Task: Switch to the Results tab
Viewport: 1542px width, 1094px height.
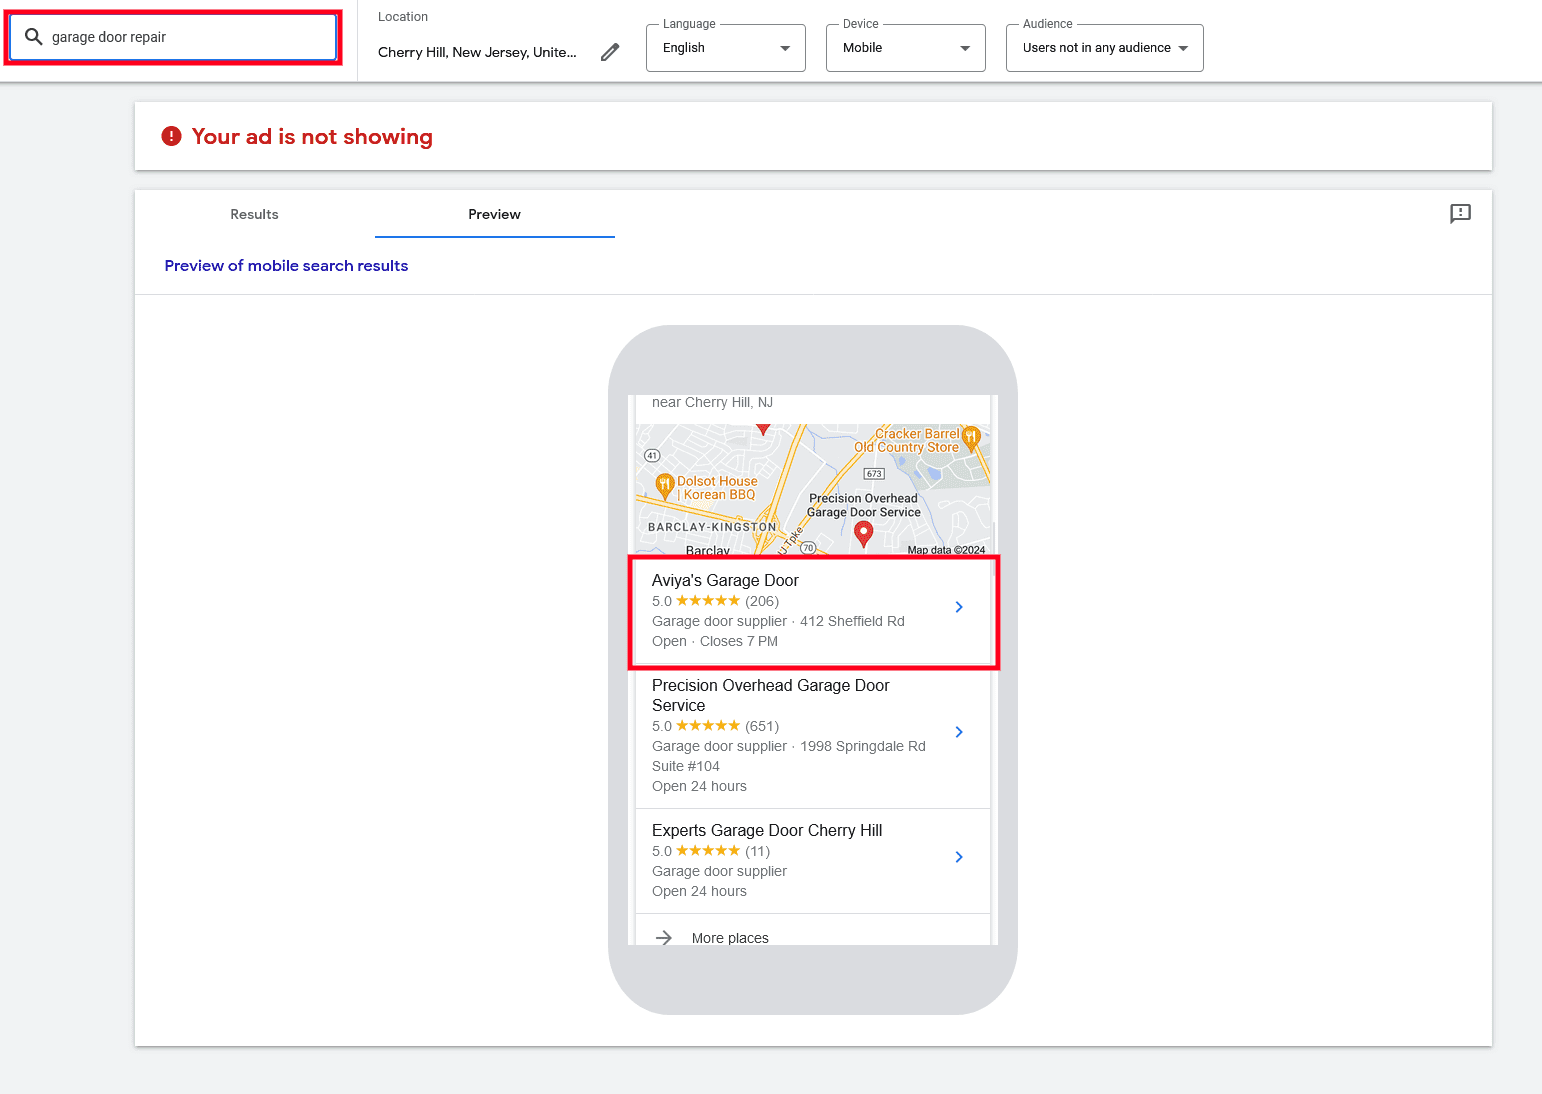Action: tap(254, 214)
